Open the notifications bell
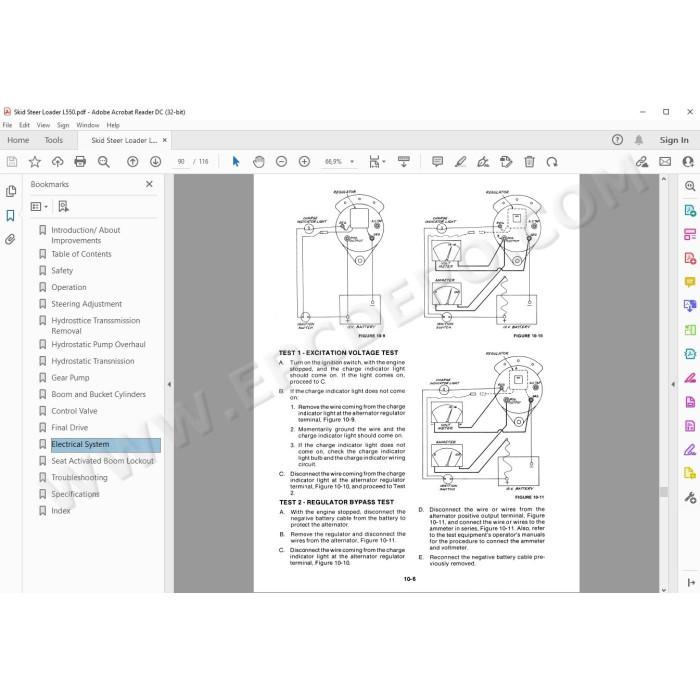Image resolution: width=700 pixels, height=700 pixels. click(639, 140)
